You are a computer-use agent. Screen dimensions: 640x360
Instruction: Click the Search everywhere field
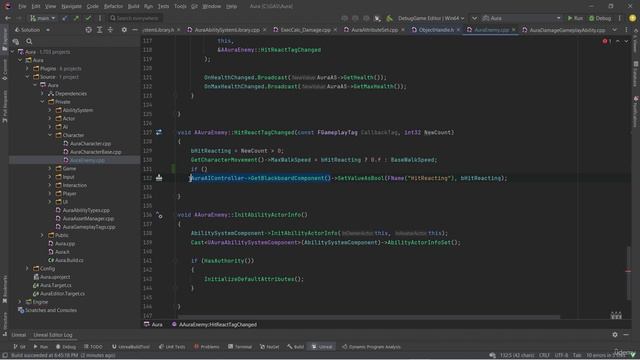click(x=136, y=18)
